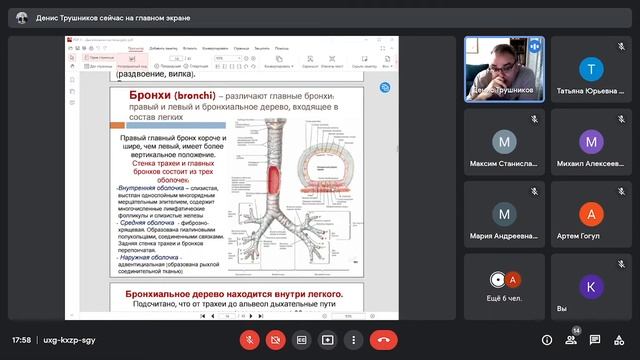Leave the call with the red hang-up button
The image size is (640, 360).
(383, 340)
